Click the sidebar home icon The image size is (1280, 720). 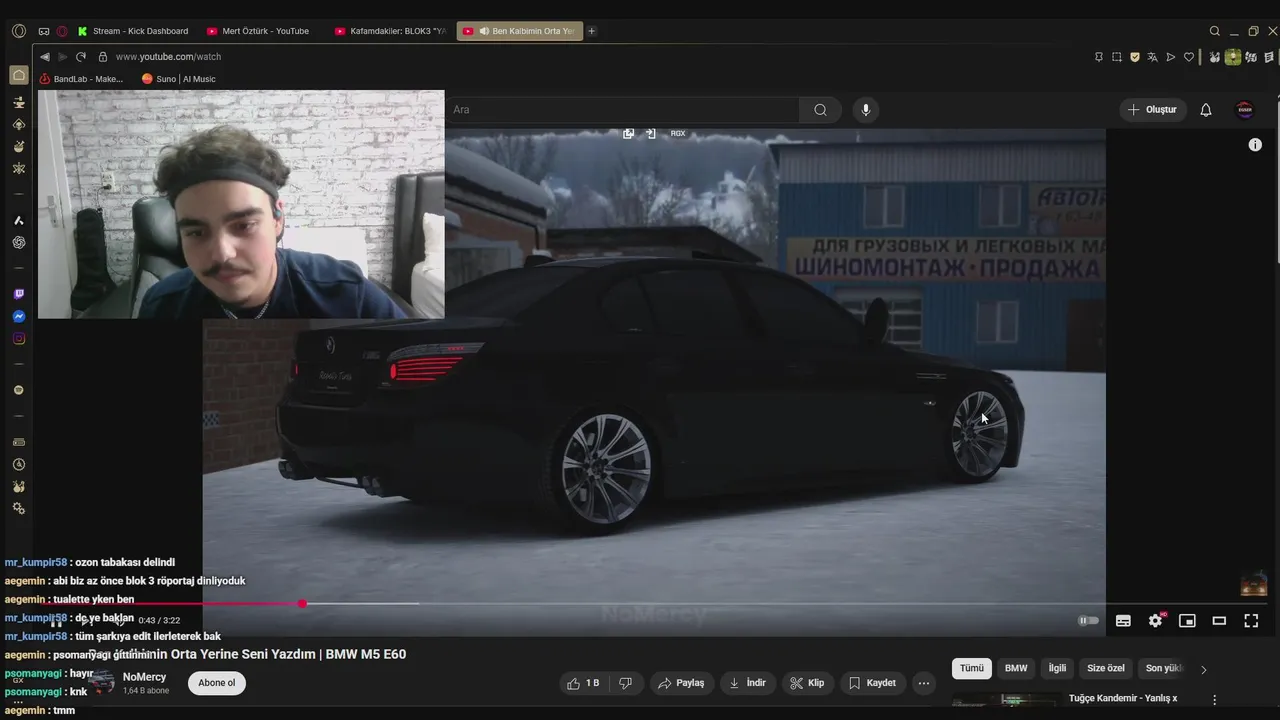[x=18, y=75]
